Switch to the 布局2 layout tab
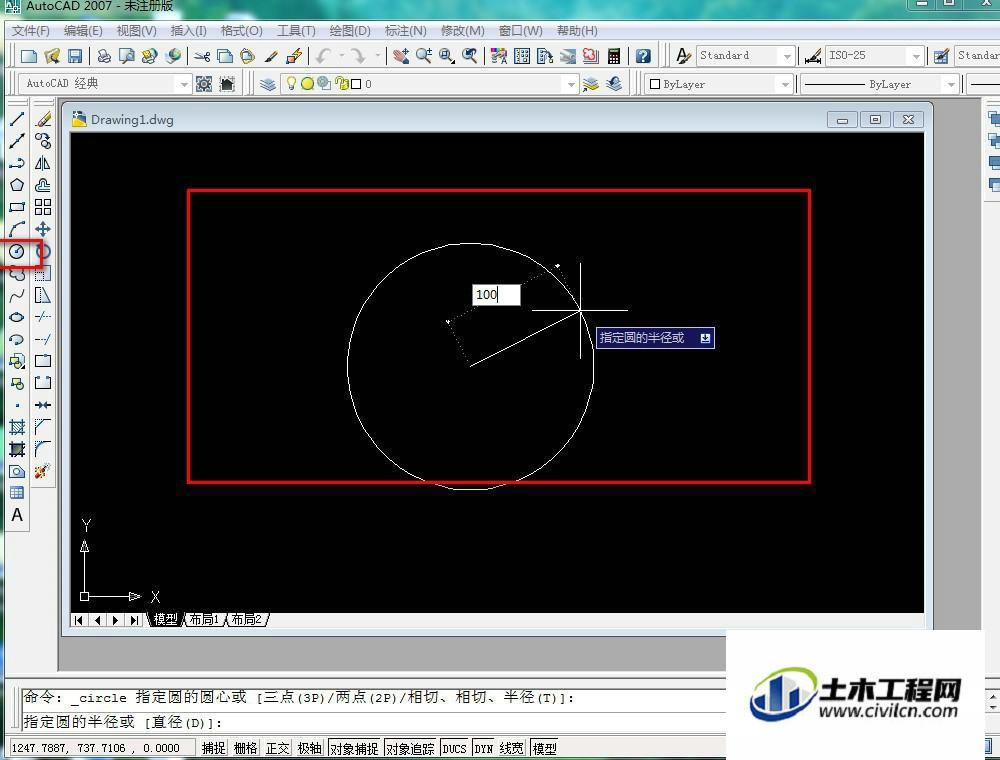This screenshot has height=760, width=1000. 247,619
